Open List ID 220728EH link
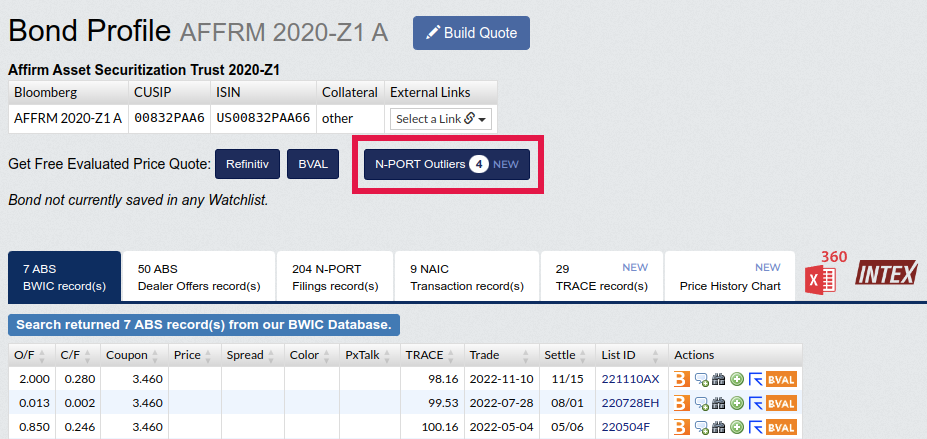This screenshot has height=439, width=927. (630, 403)
